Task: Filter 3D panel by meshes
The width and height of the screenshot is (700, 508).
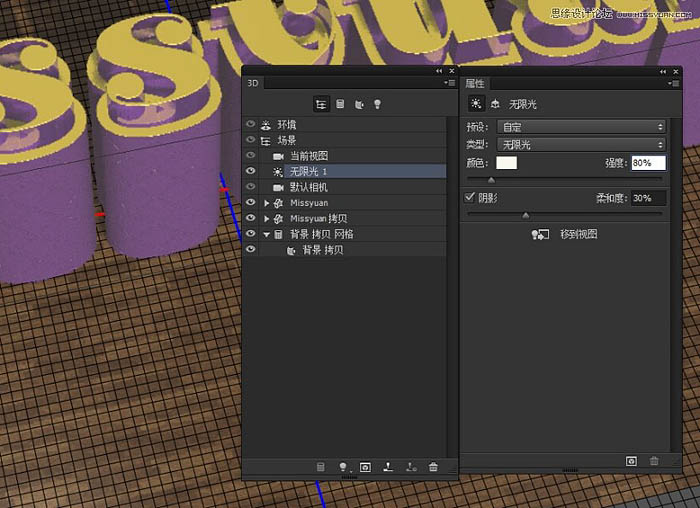Action: click(x=340, y=104)
